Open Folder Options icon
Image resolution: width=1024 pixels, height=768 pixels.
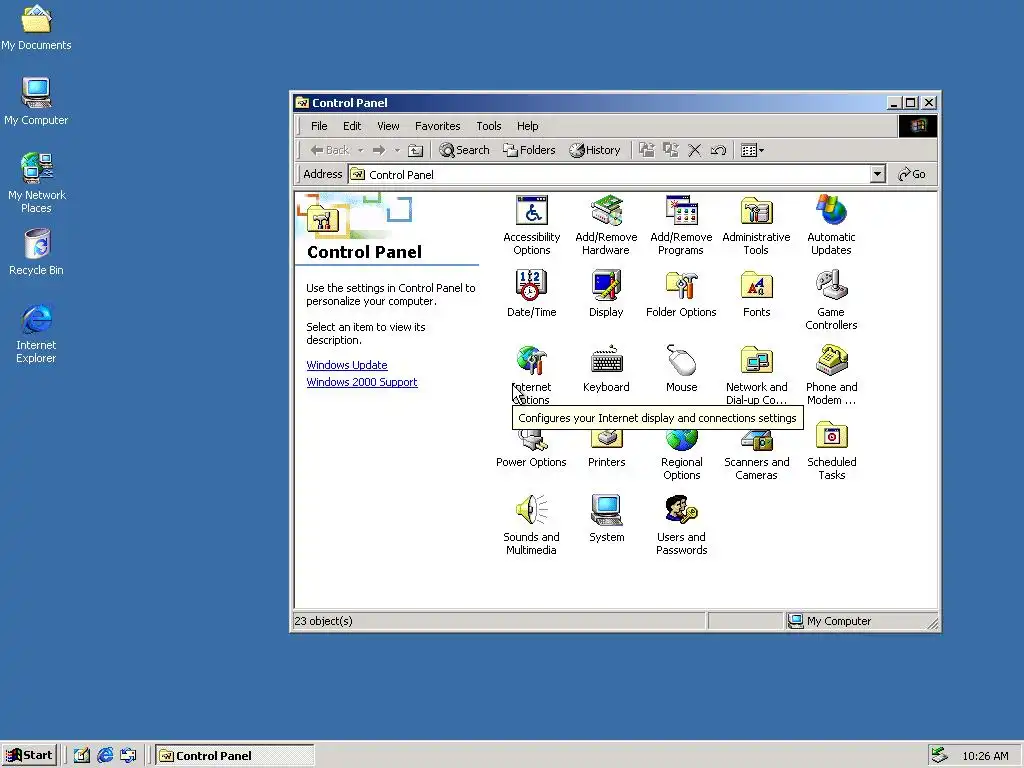pos(681,294)
